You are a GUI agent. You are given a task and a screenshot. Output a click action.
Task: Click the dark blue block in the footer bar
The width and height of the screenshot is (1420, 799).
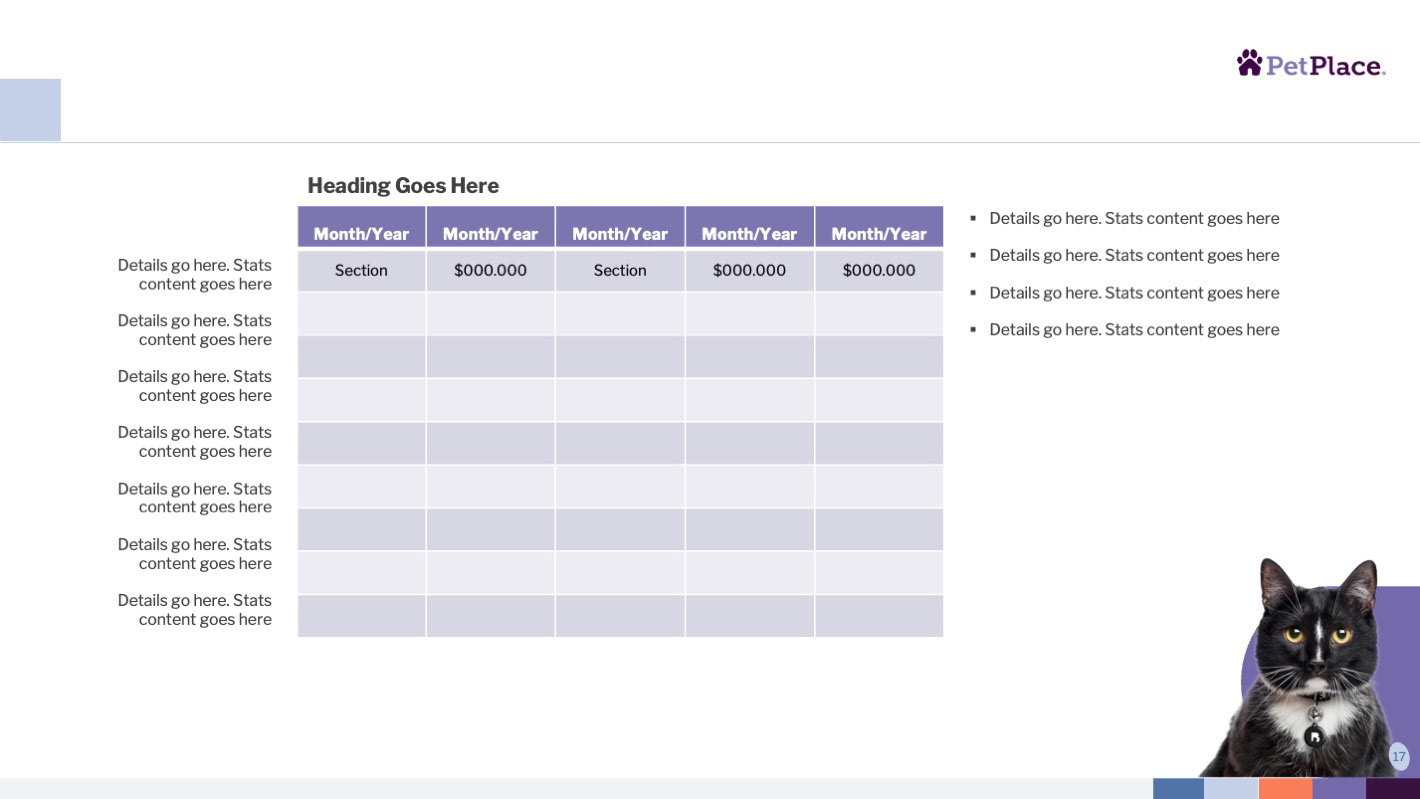tap(1178, 789)
